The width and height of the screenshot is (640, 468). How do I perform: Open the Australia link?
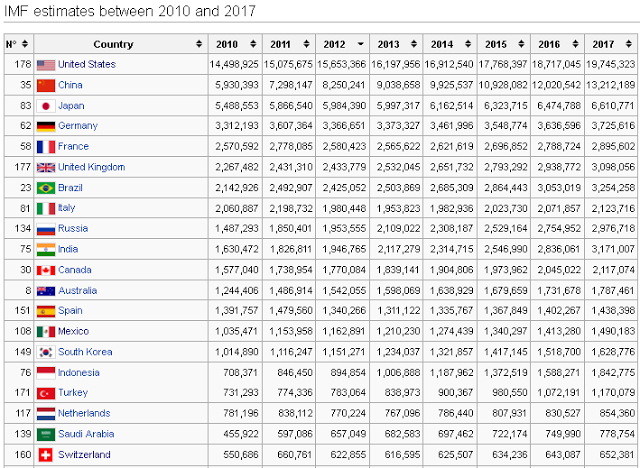click(77, 291)
